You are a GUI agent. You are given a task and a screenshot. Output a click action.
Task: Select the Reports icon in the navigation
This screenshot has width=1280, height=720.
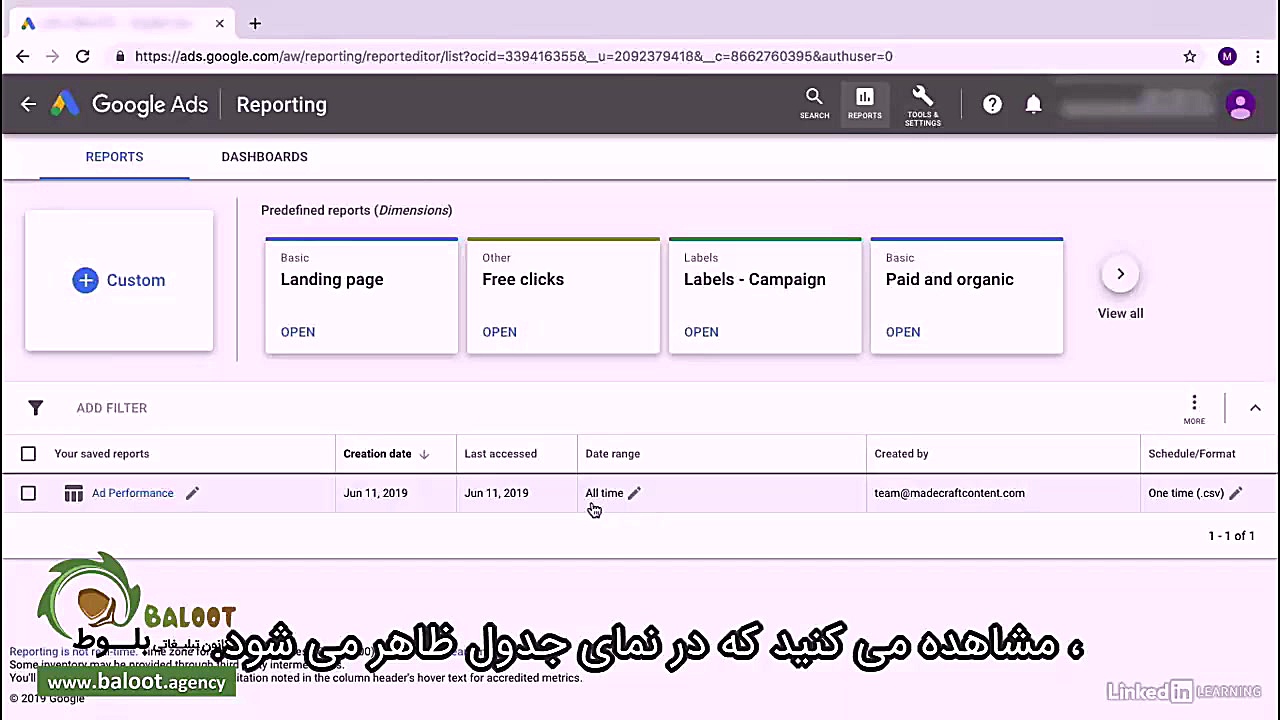coord(864,104)
